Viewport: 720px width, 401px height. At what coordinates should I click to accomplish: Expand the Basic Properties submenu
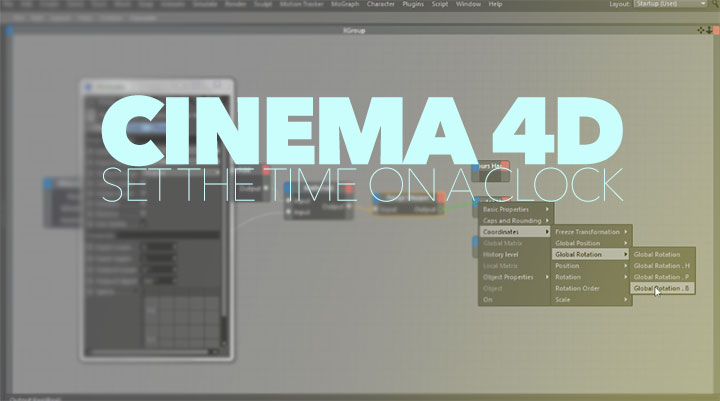(x=516, y=209)
